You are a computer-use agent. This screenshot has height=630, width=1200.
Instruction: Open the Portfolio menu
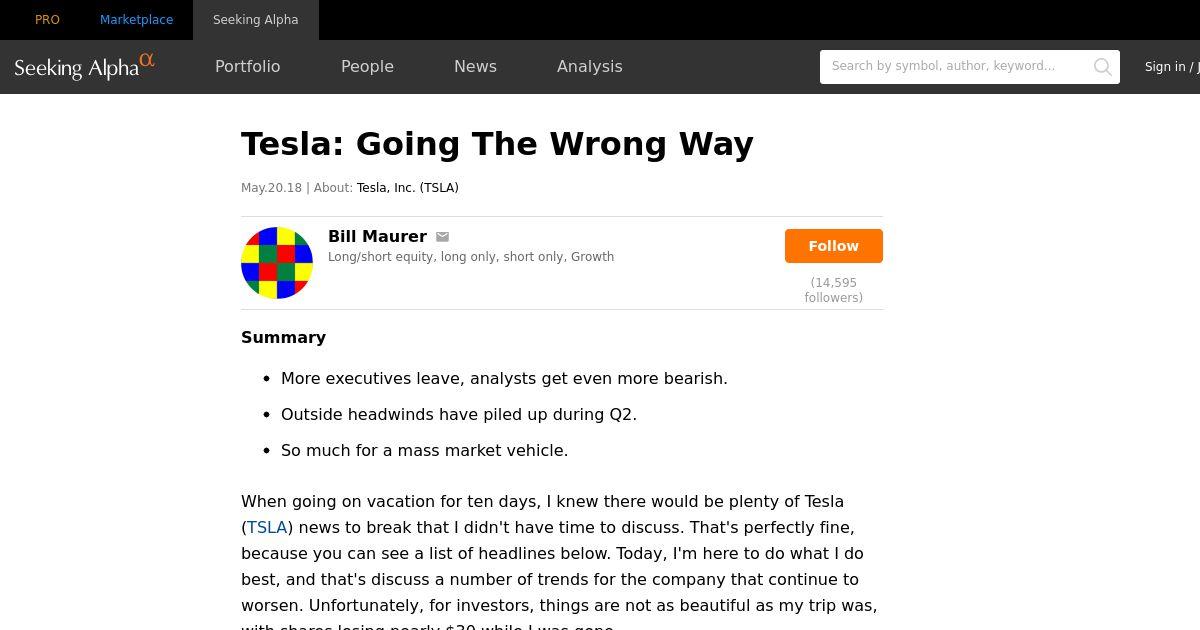point(248,66)
